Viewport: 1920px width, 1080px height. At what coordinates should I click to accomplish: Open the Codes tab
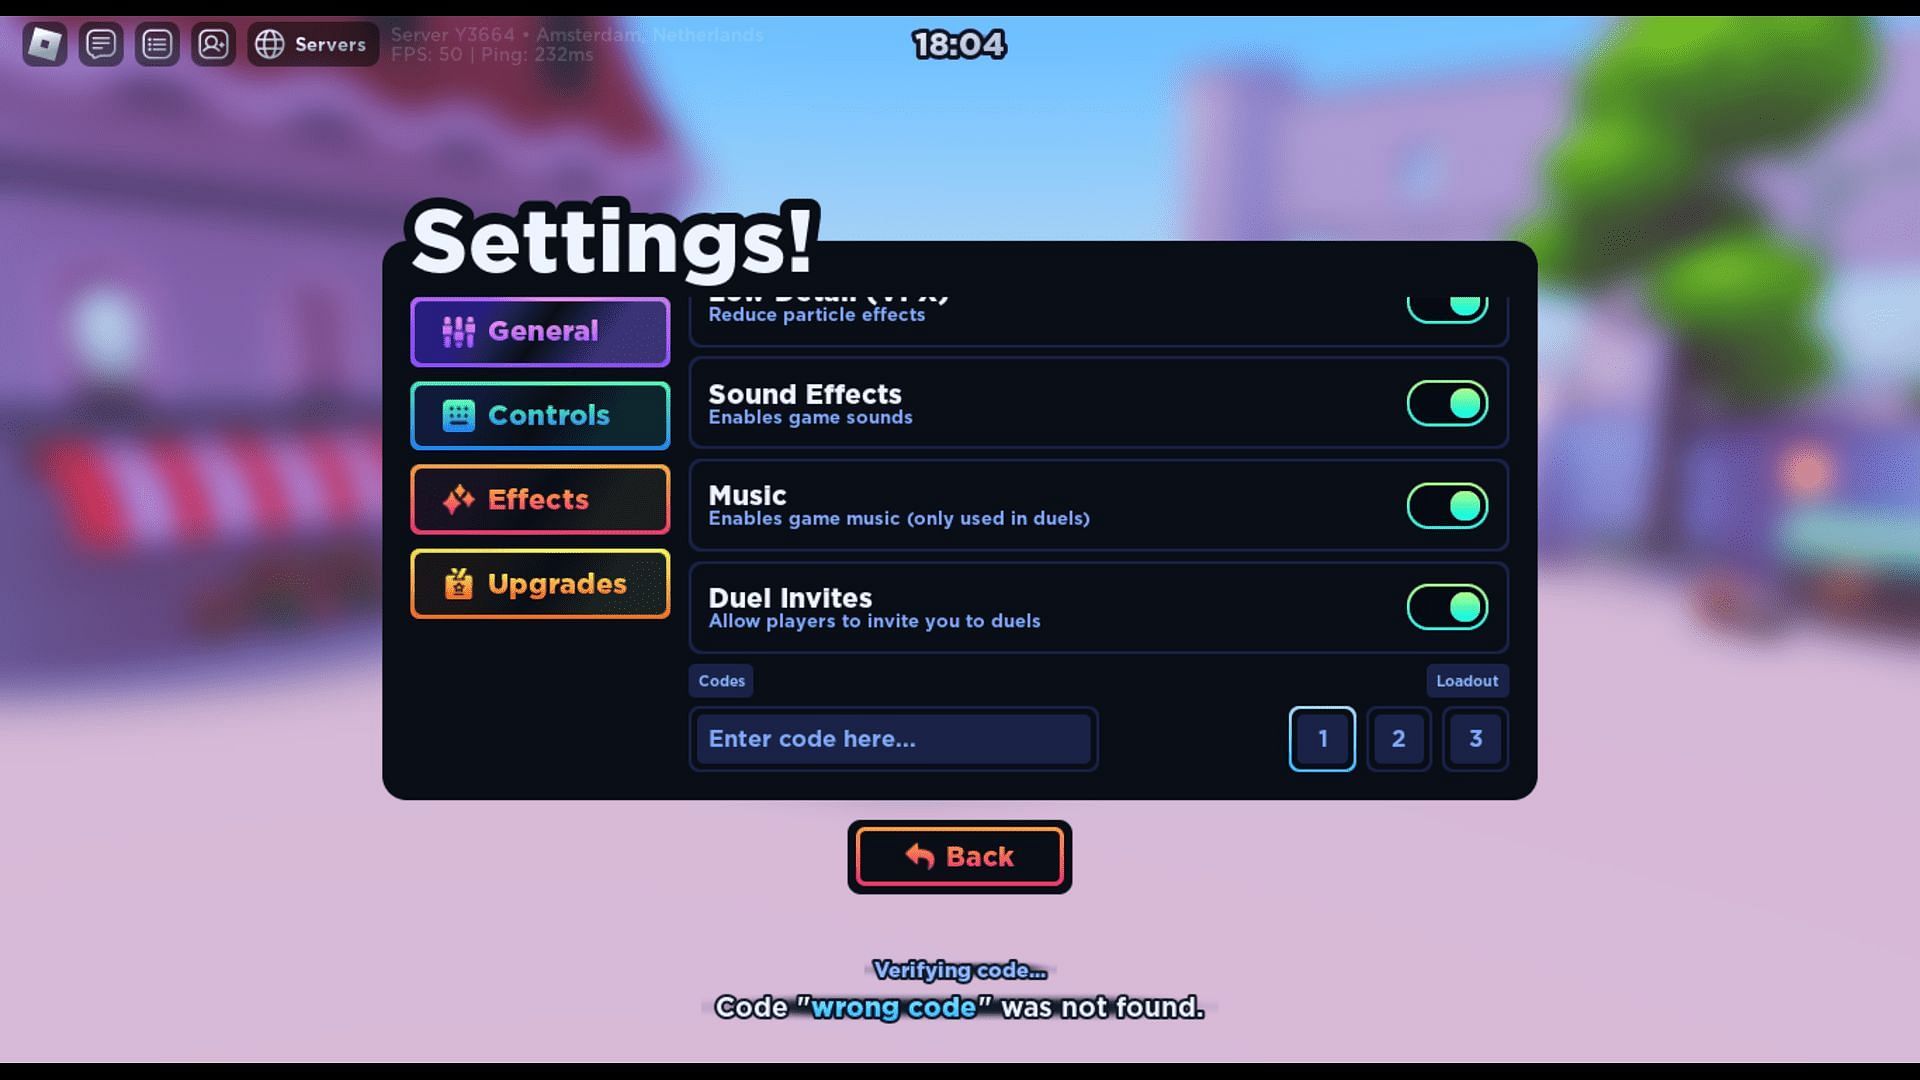point(721,682)
